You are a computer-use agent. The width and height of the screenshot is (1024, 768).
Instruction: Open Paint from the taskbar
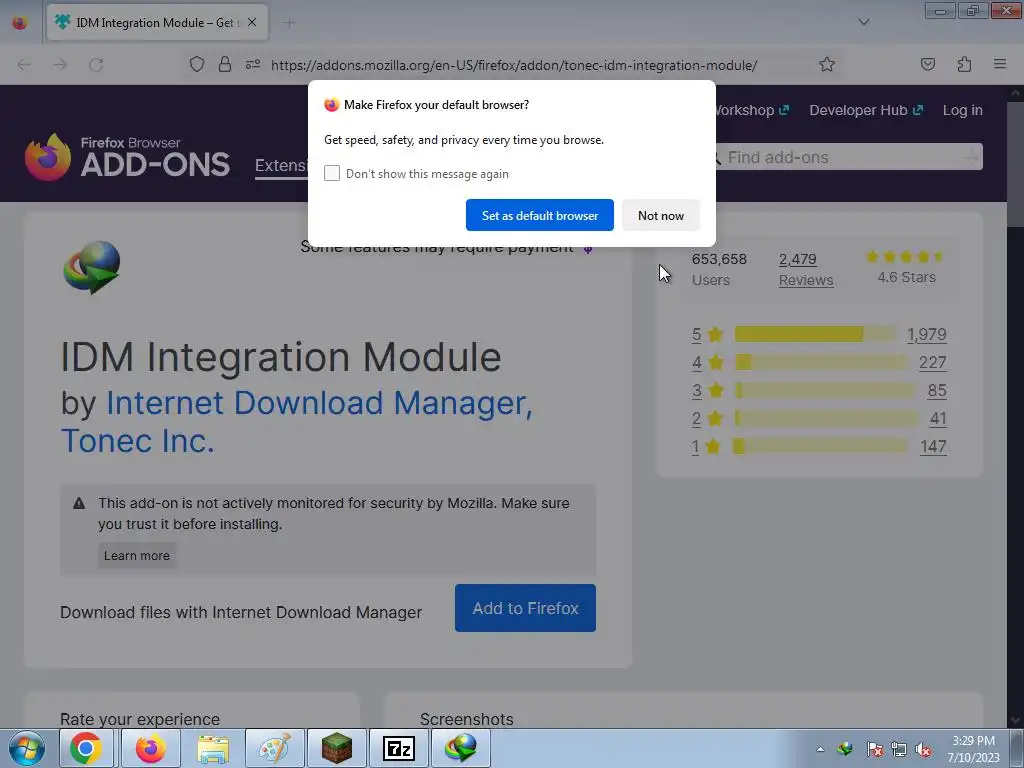coord(274,748)
